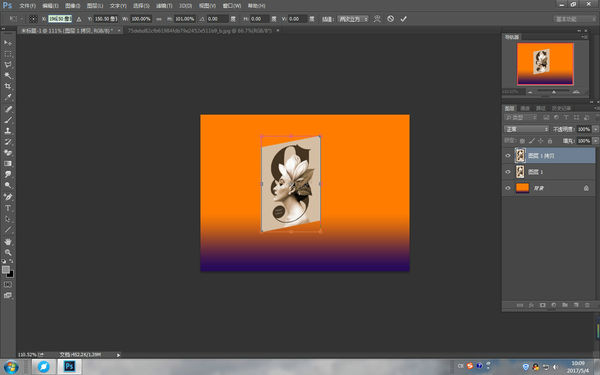
Task: Select the Crop tool
Action: click(8, 86)
